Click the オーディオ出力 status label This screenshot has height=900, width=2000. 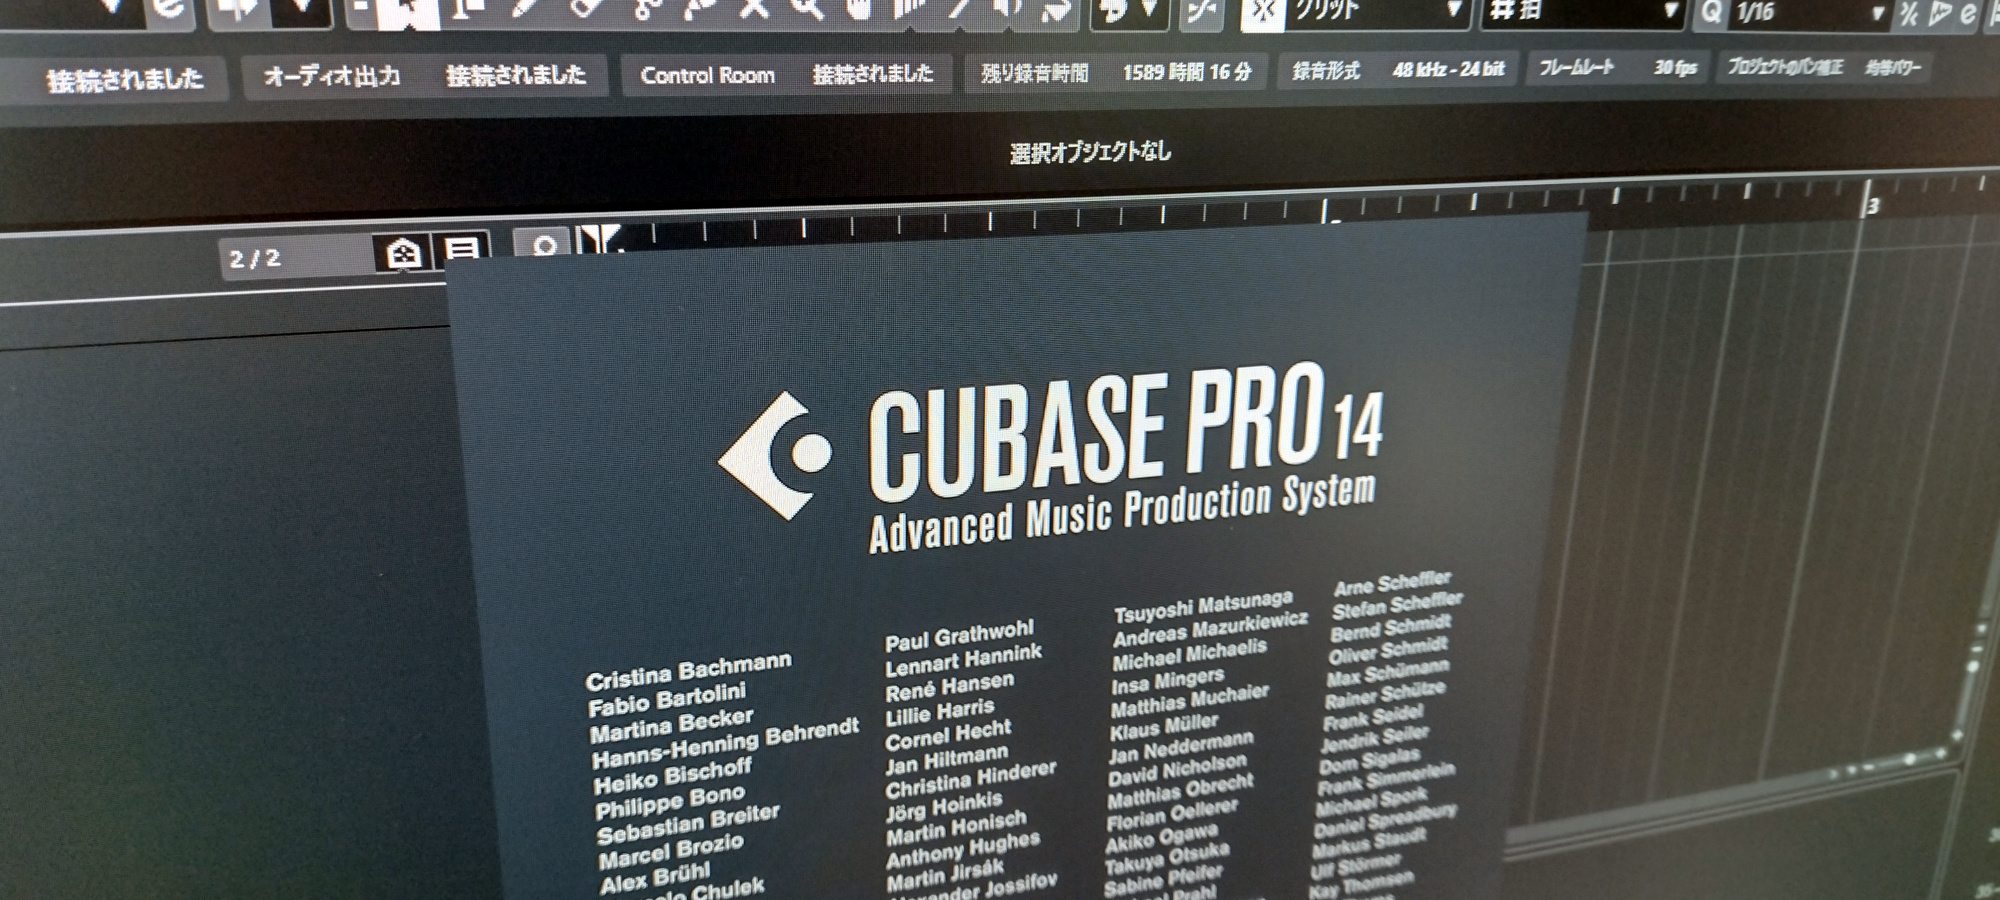[x=331, y=76]
